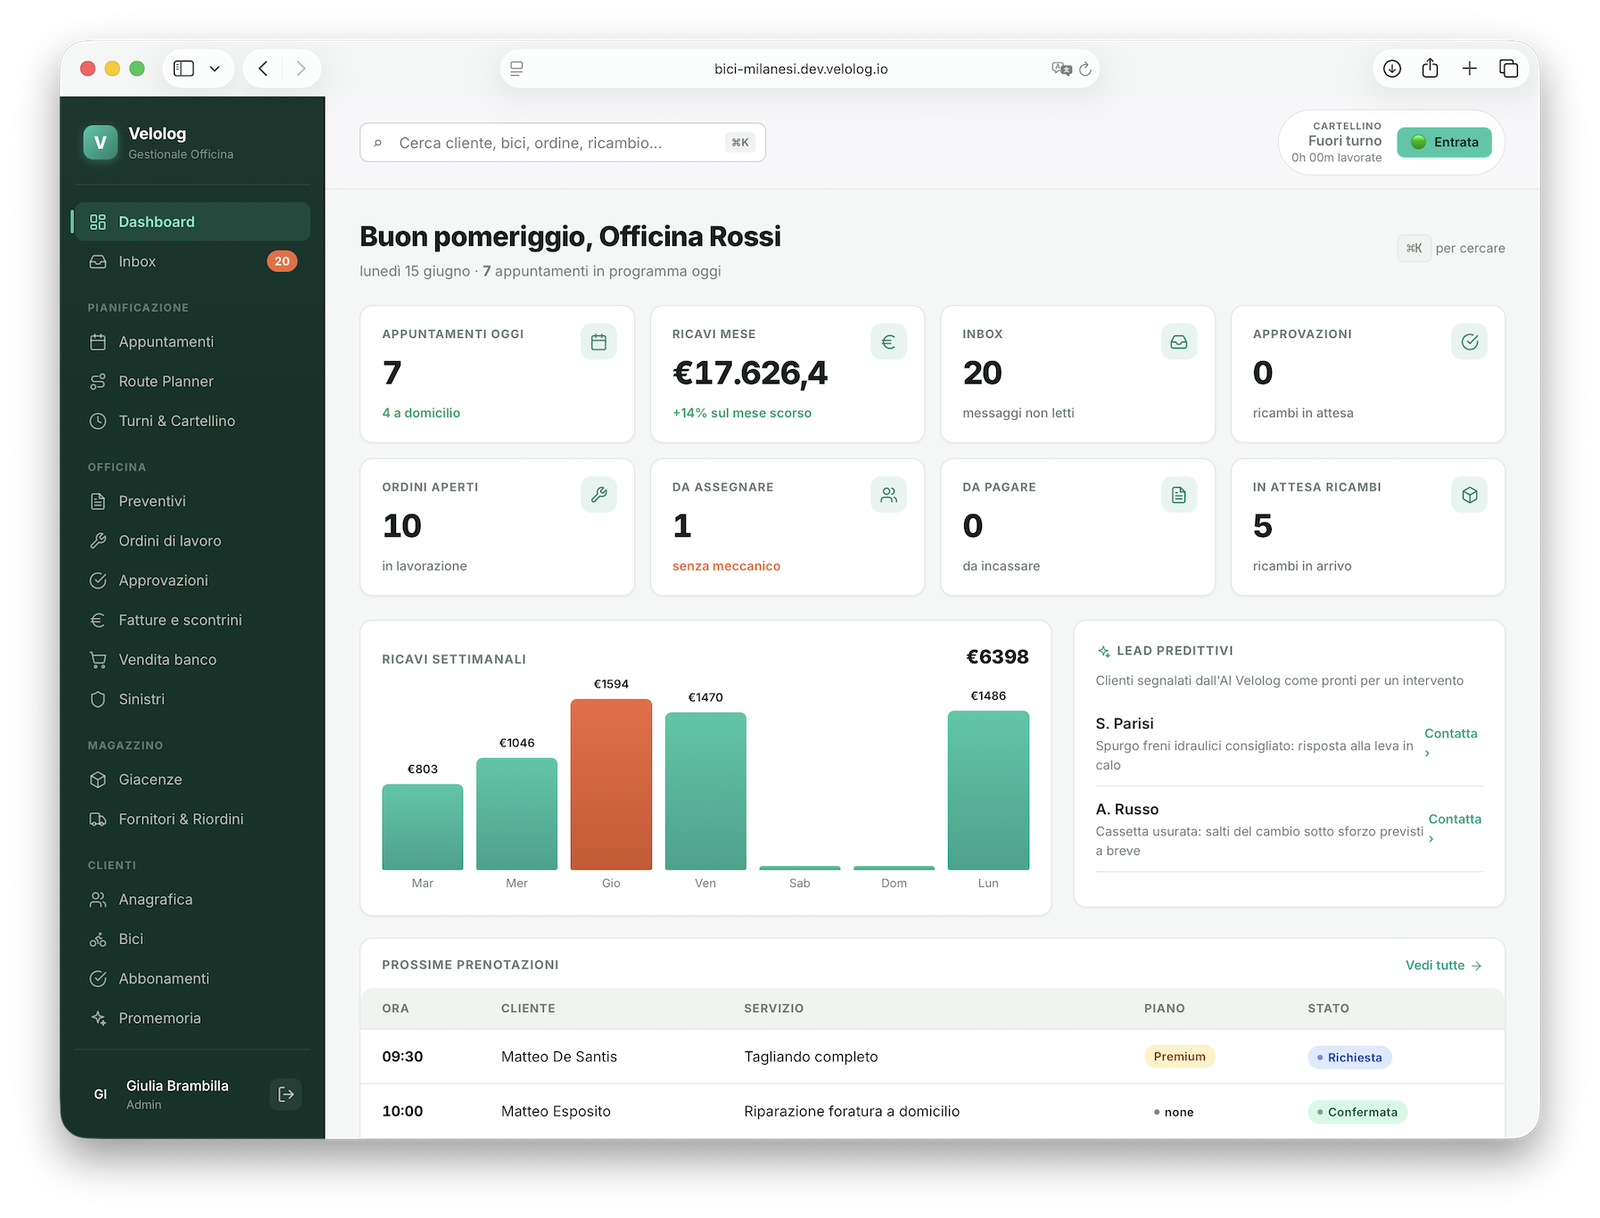Click the cart icon for Vendita banco
Screen dimensions: 1600x1218
98,660
